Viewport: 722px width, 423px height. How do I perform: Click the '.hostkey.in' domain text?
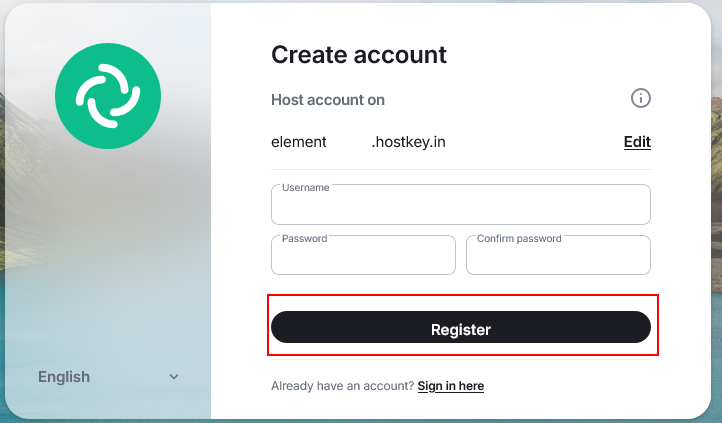408,142
